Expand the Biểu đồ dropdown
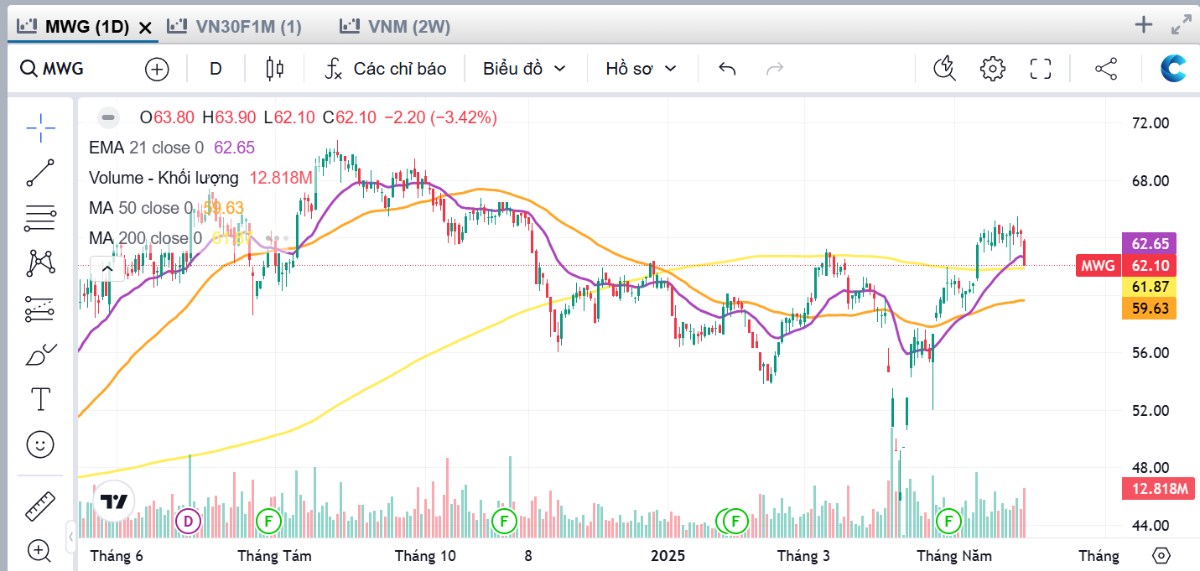This screenshot has width=1200, height=571. (524, 69)
